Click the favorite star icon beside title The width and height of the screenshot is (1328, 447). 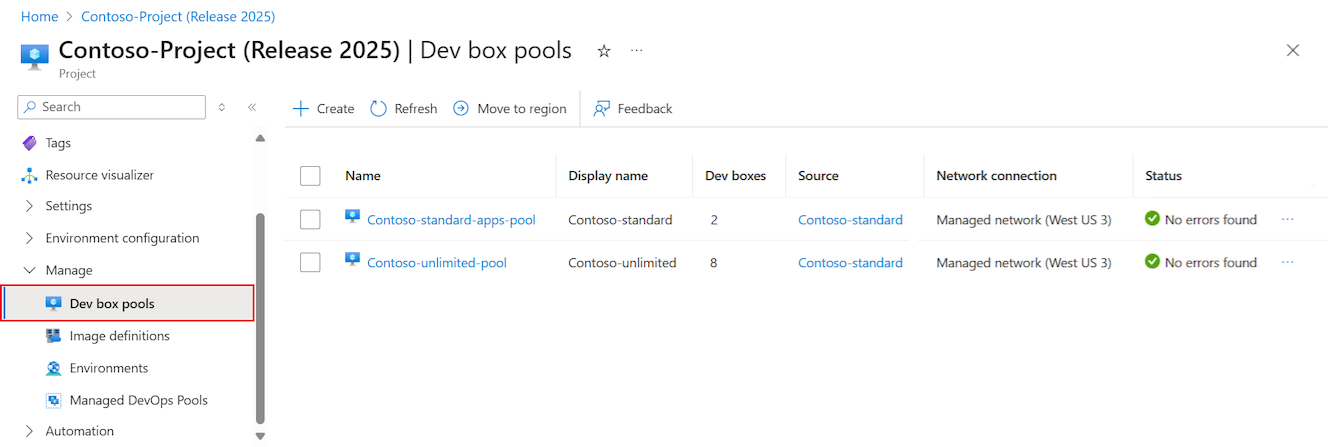[x=604, y=51]
